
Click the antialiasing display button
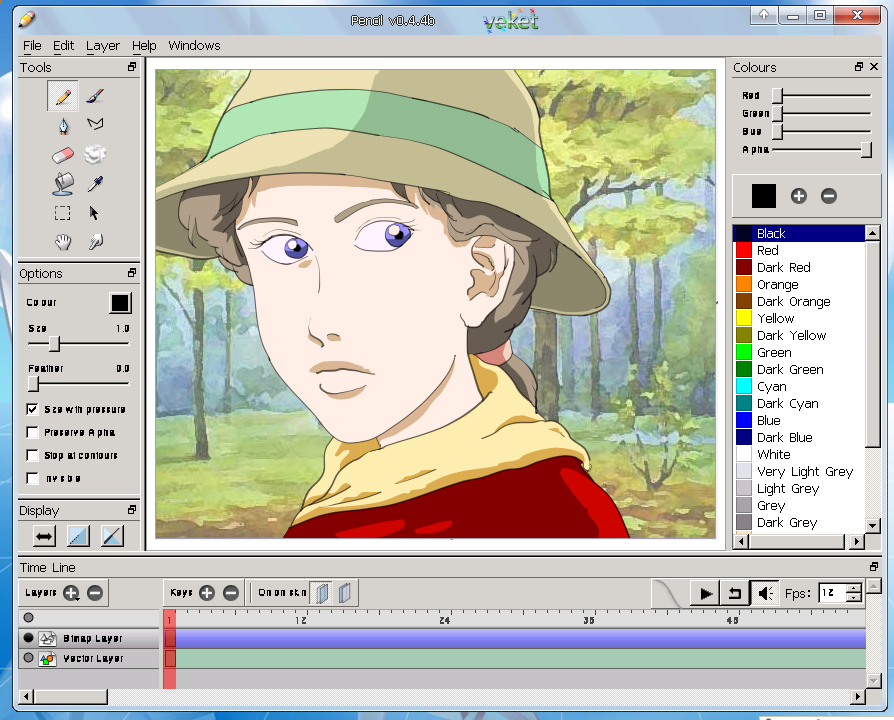(x=78, y=536)
